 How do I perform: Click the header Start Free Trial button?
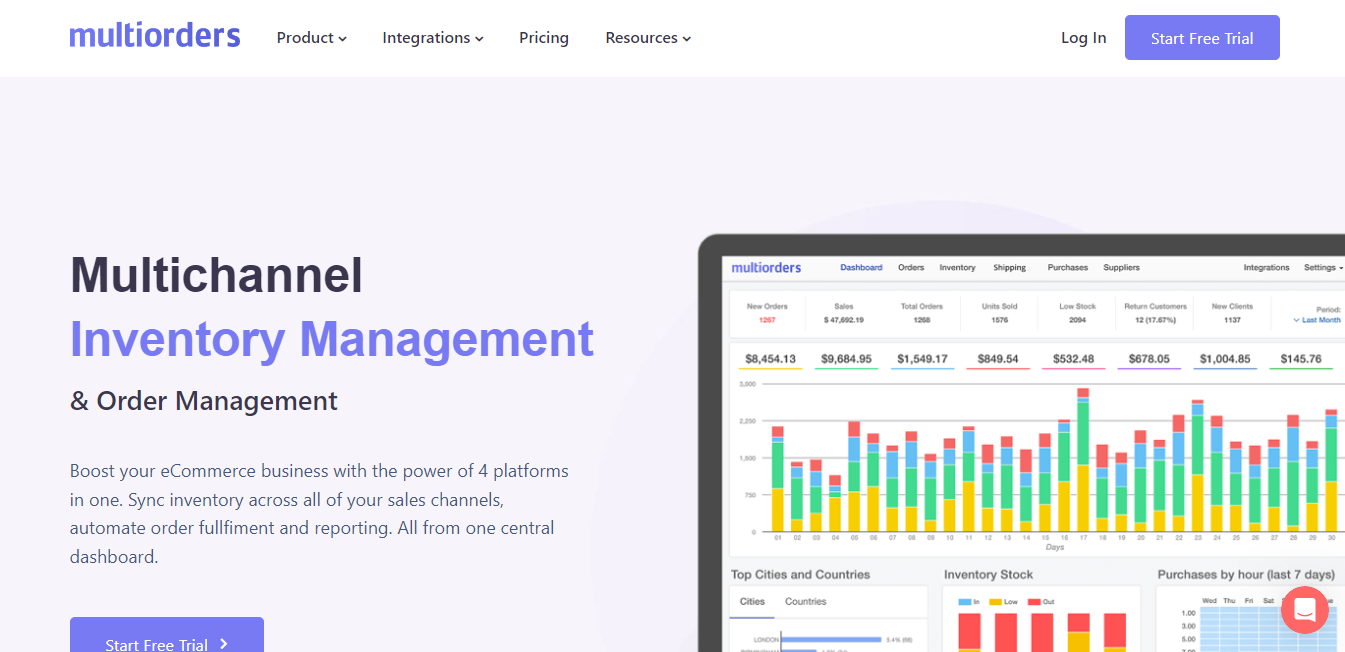1202,38
